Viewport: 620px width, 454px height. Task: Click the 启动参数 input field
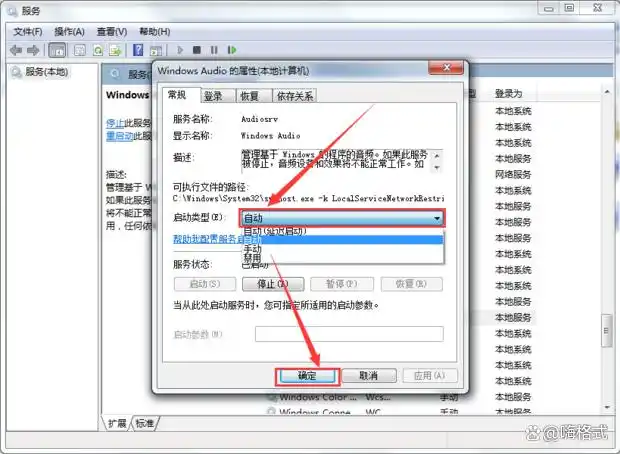coord(349,334)
